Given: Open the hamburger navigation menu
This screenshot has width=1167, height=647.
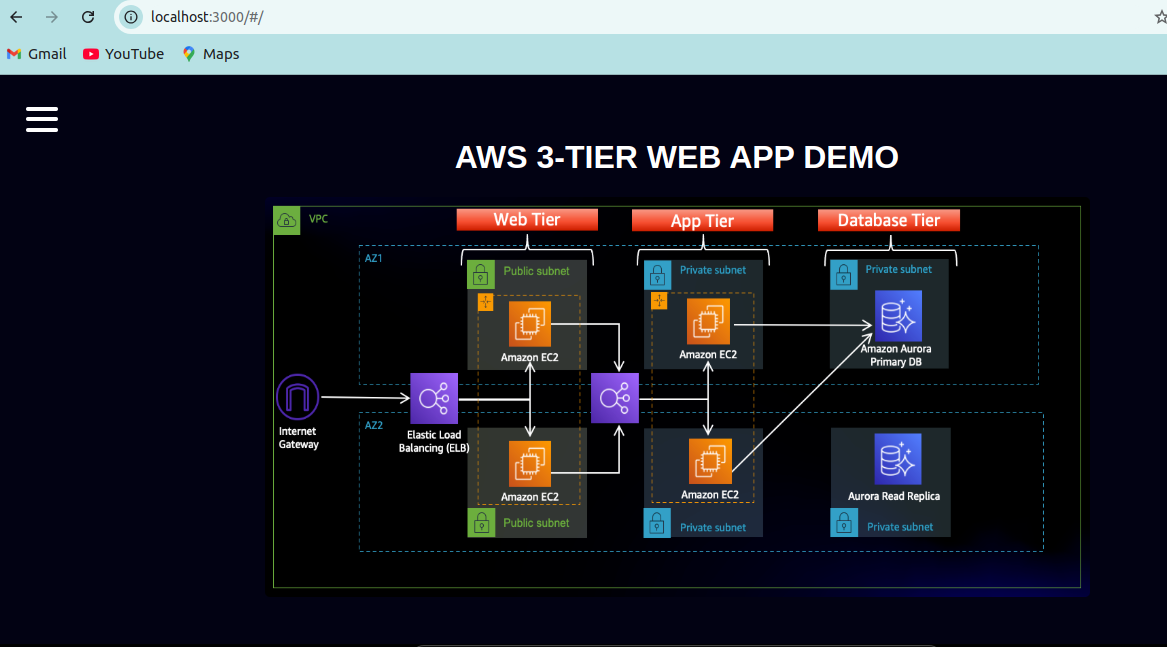Looking at the screenshot, I should click(x=41, y=119).
